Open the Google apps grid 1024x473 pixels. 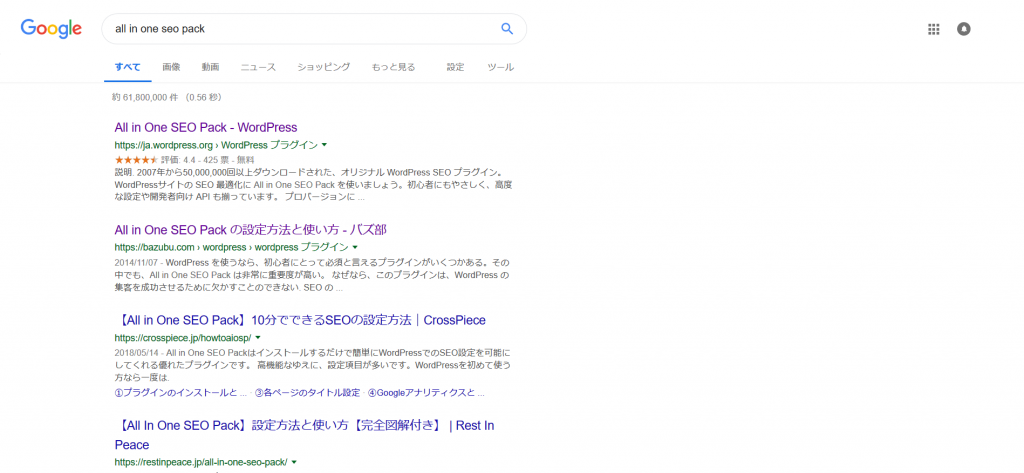pos(933,29)
